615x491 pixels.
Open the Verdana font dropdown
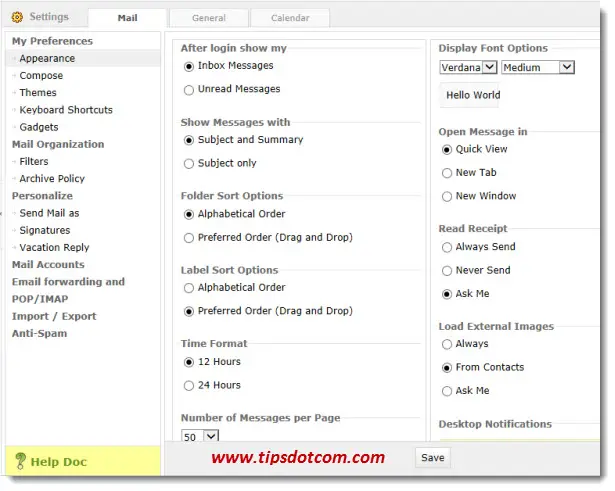tap(468, 67)
